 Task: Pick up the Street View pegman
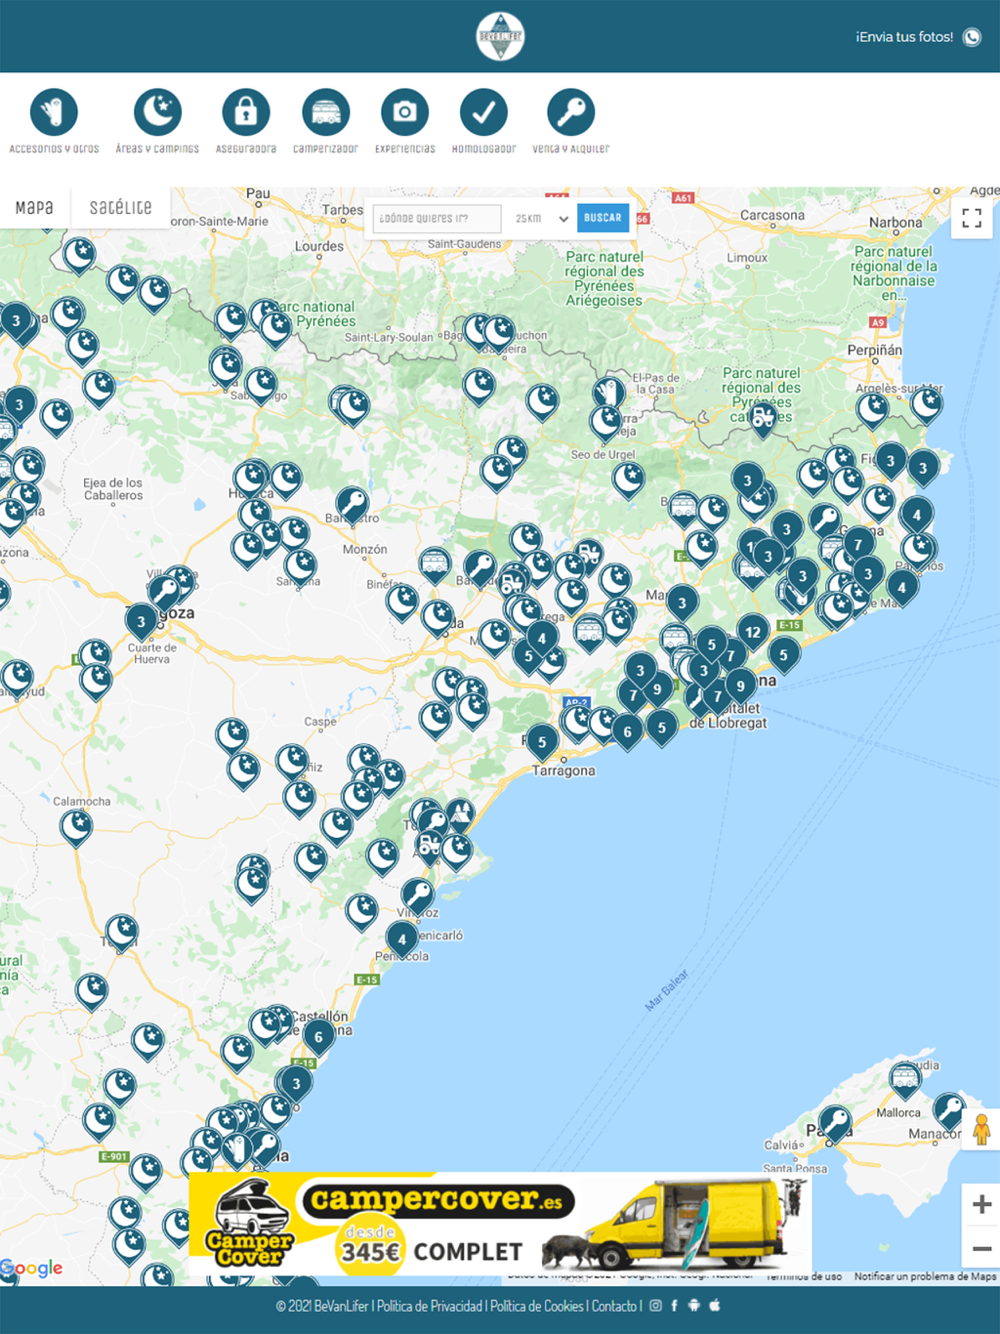coord(981,1130)
